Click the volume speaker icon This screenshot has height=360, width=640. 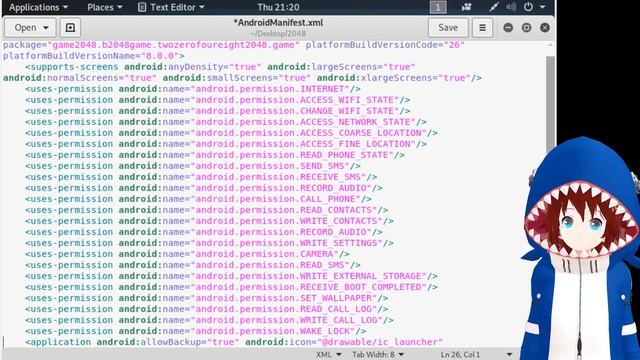tap(511, 7)
